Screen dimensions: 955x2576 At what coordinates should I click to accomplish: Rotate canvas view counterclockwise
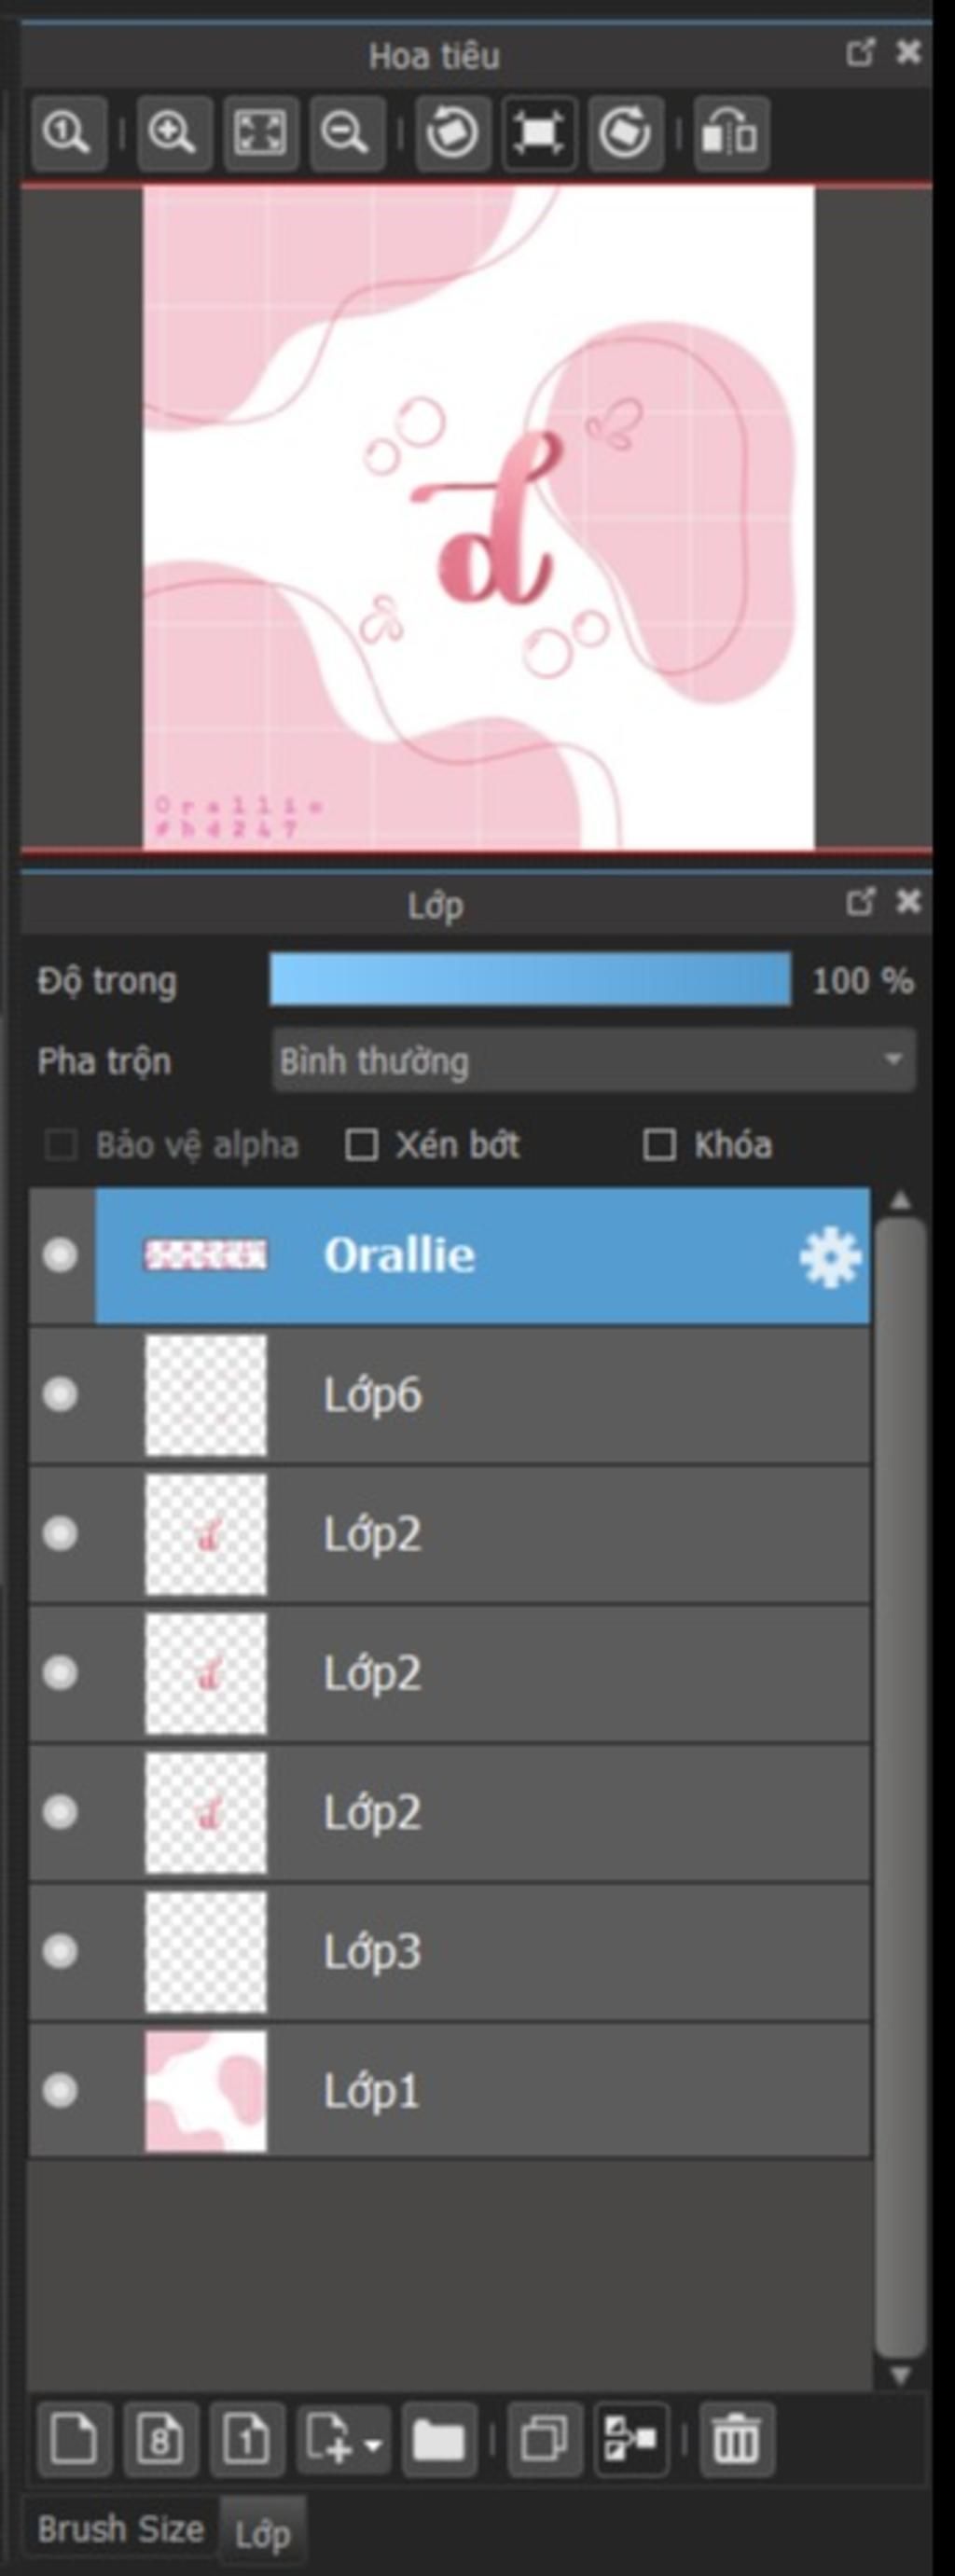[452, 133]
